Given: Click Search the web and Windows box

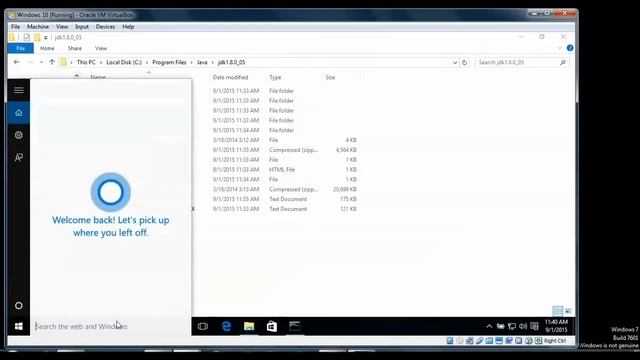Looking at the screenshot, I should [111, 326].
